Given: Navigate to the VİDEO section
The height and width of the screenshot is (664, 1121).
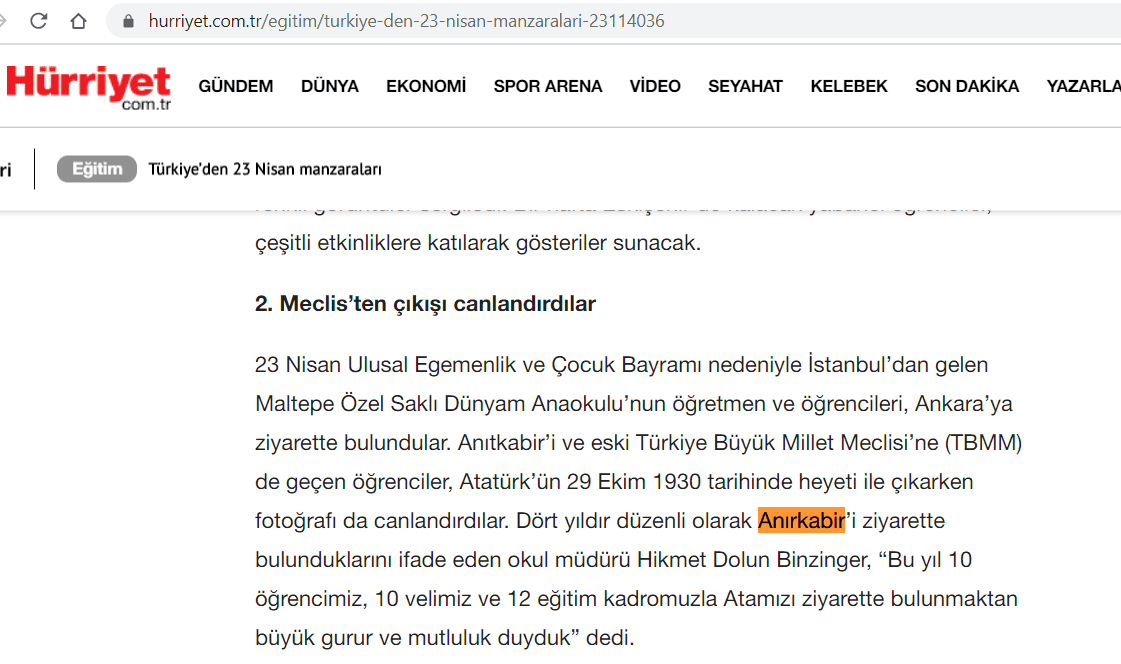Looking at the screenshot, I should pos(654,86).
